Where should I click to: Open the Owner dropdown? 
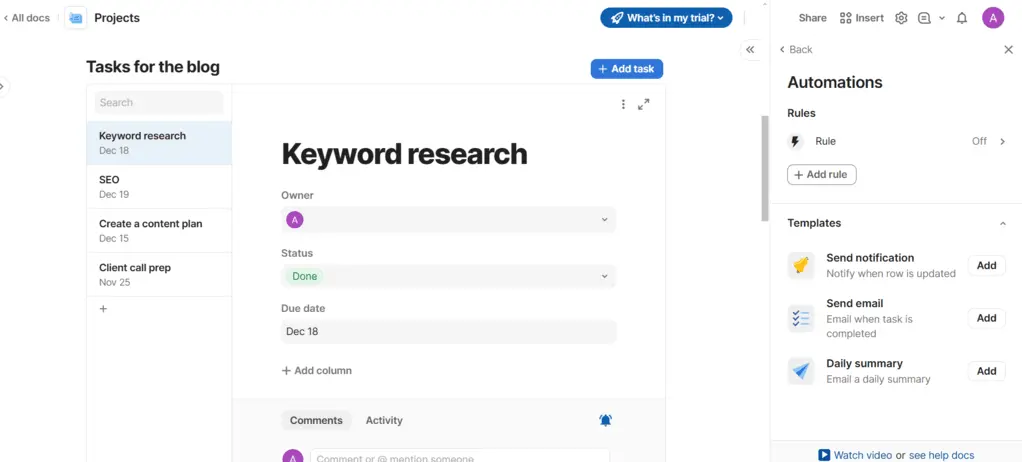click(x=448, y=220)
